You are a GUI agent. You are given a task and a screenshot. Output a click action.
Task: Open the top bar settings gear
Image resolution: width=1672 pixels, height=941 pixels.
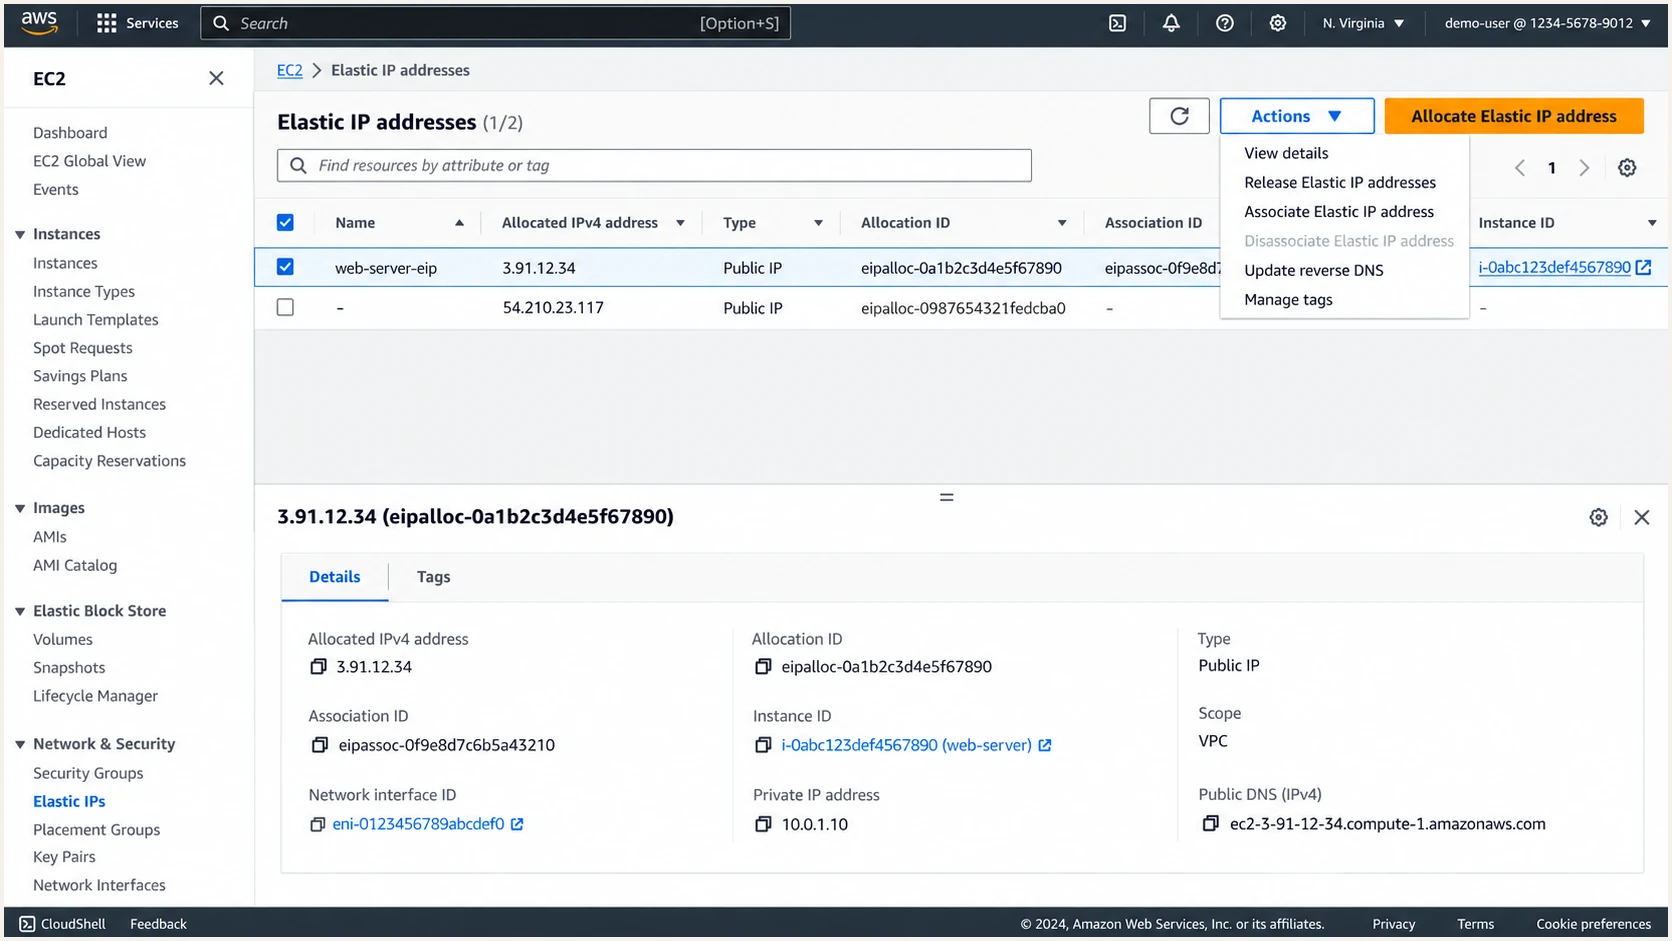(x=1277, y=23)
